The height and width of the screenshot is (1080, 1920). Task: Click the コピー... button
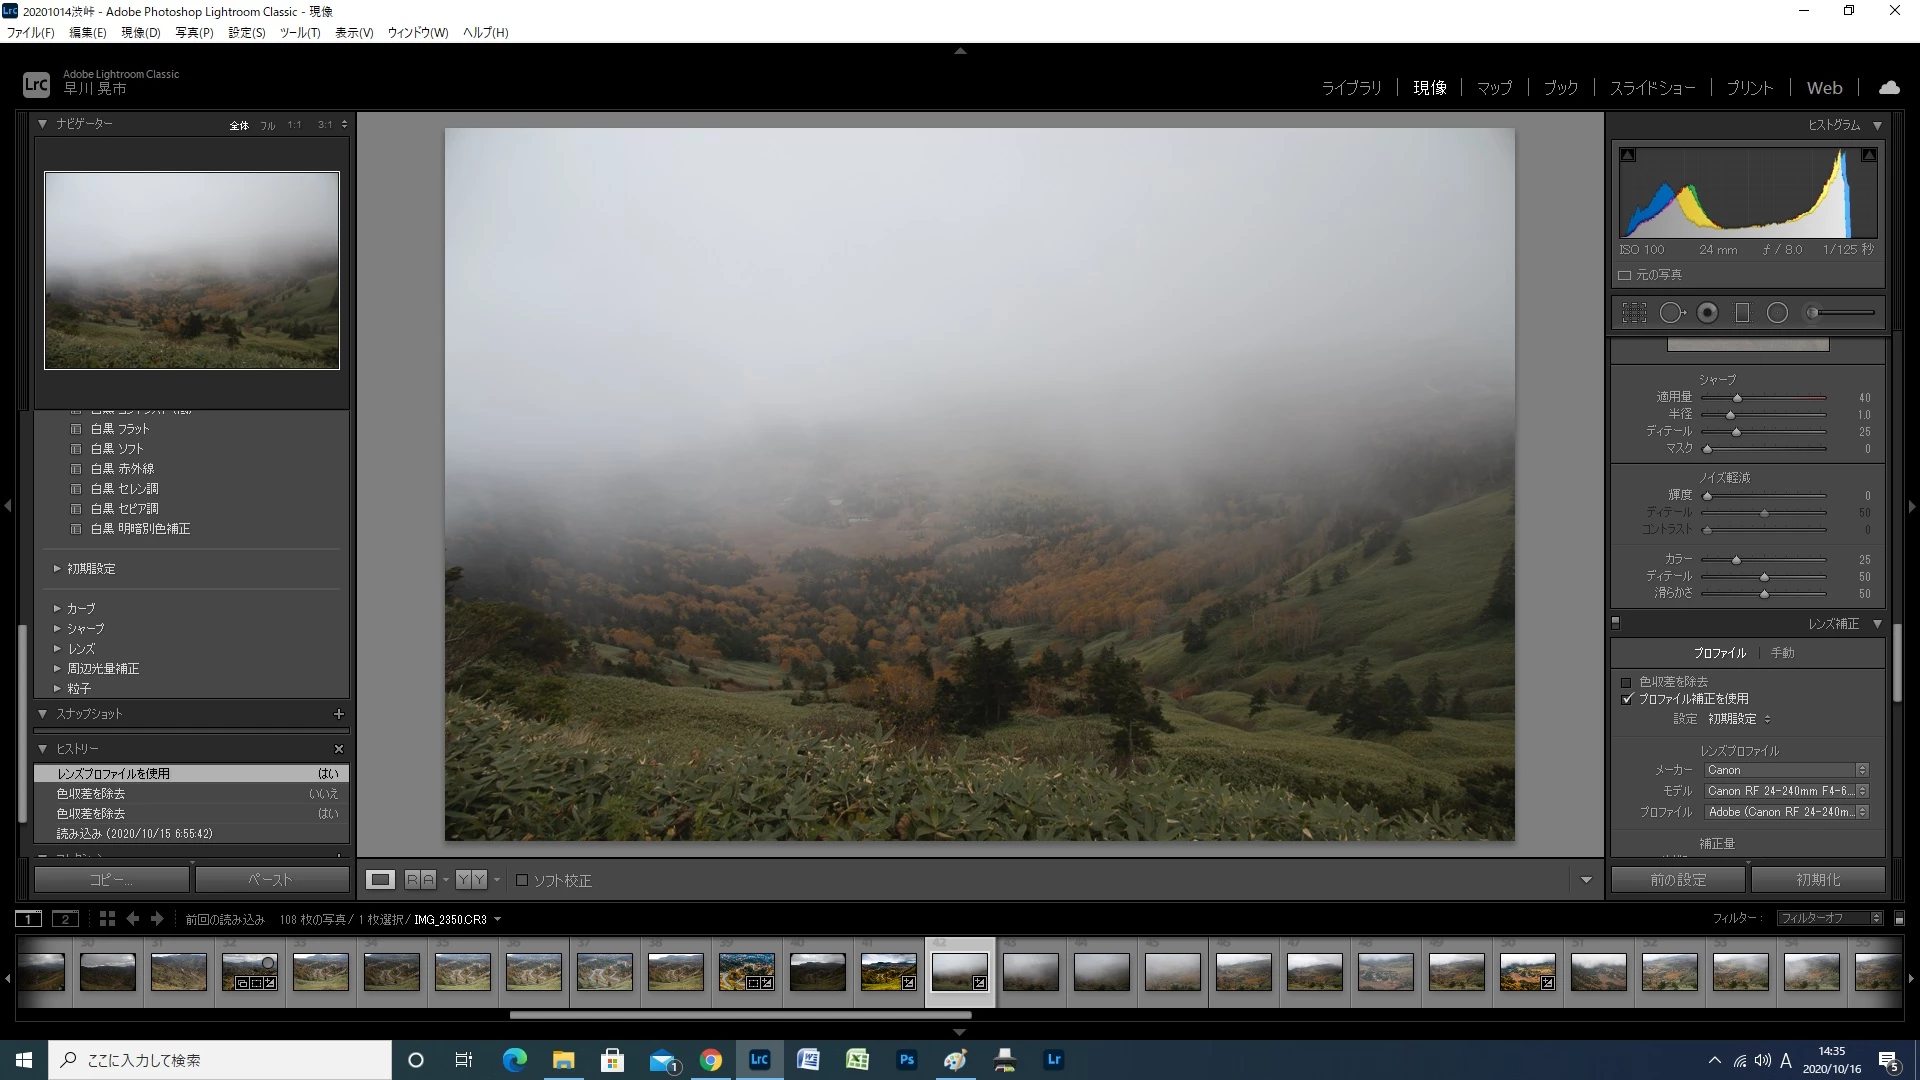point(111,880)
